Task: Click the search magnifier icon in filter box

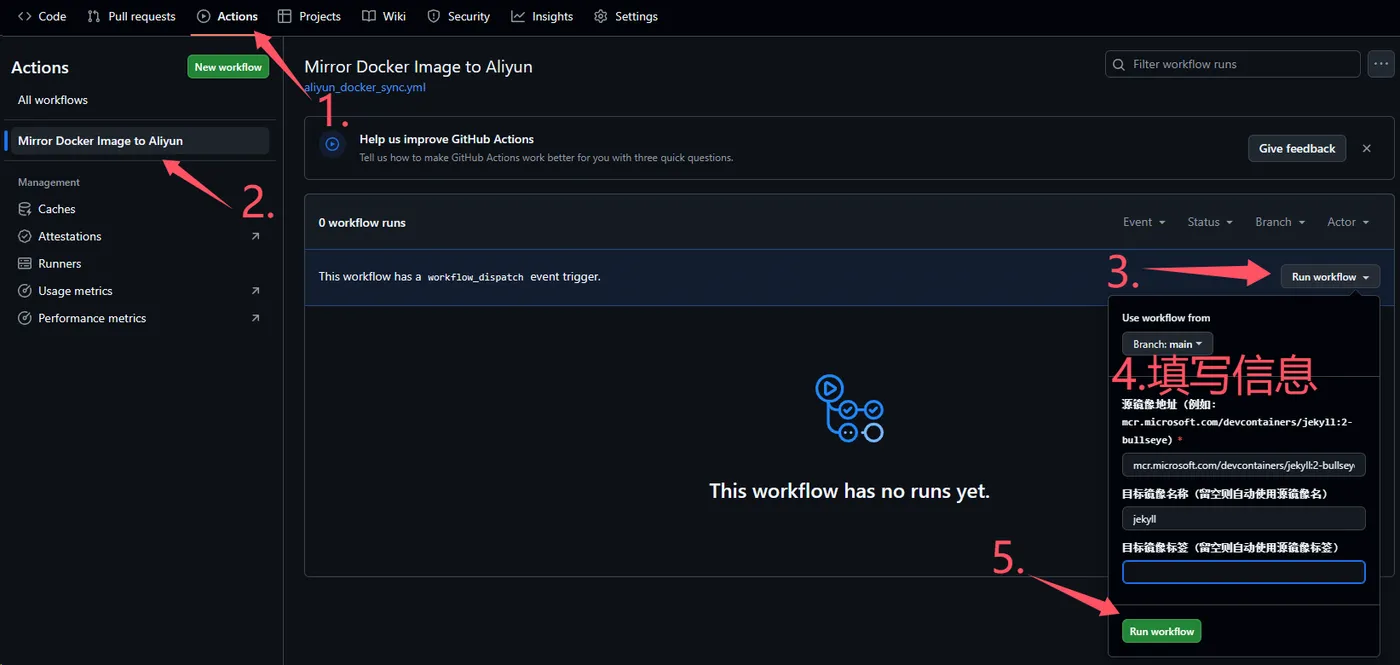Action: pos(1119,64)
